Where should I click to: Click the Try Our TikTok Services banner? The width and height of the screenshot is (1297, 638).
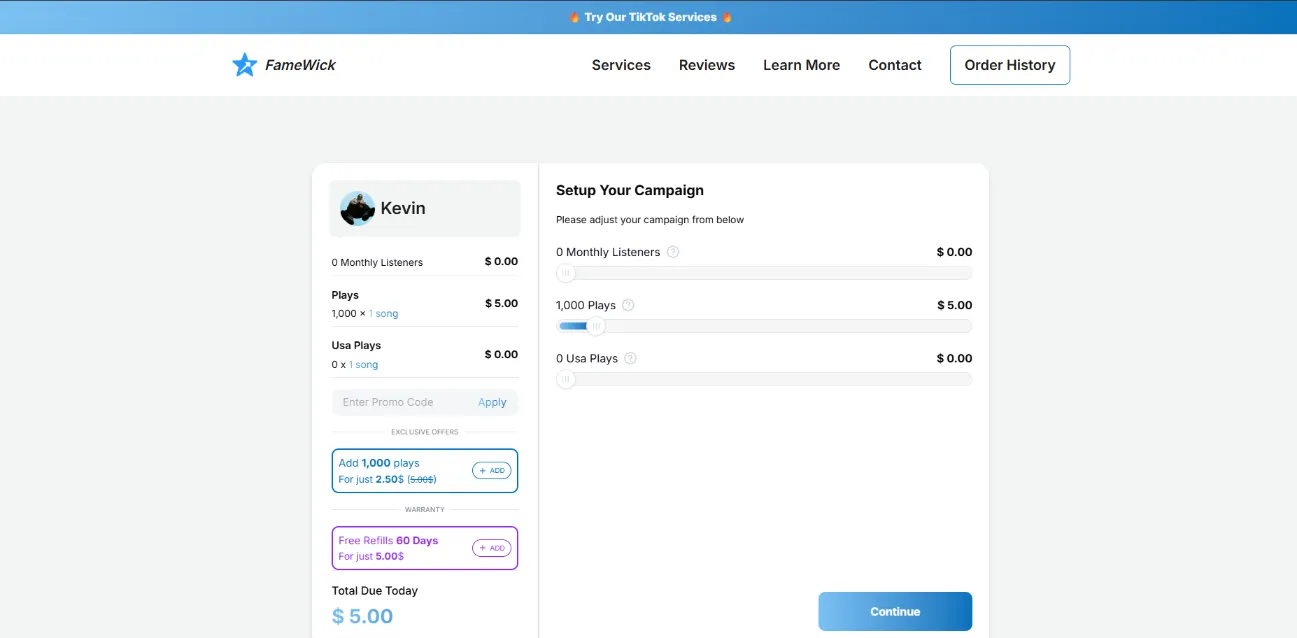pos(650,17)
